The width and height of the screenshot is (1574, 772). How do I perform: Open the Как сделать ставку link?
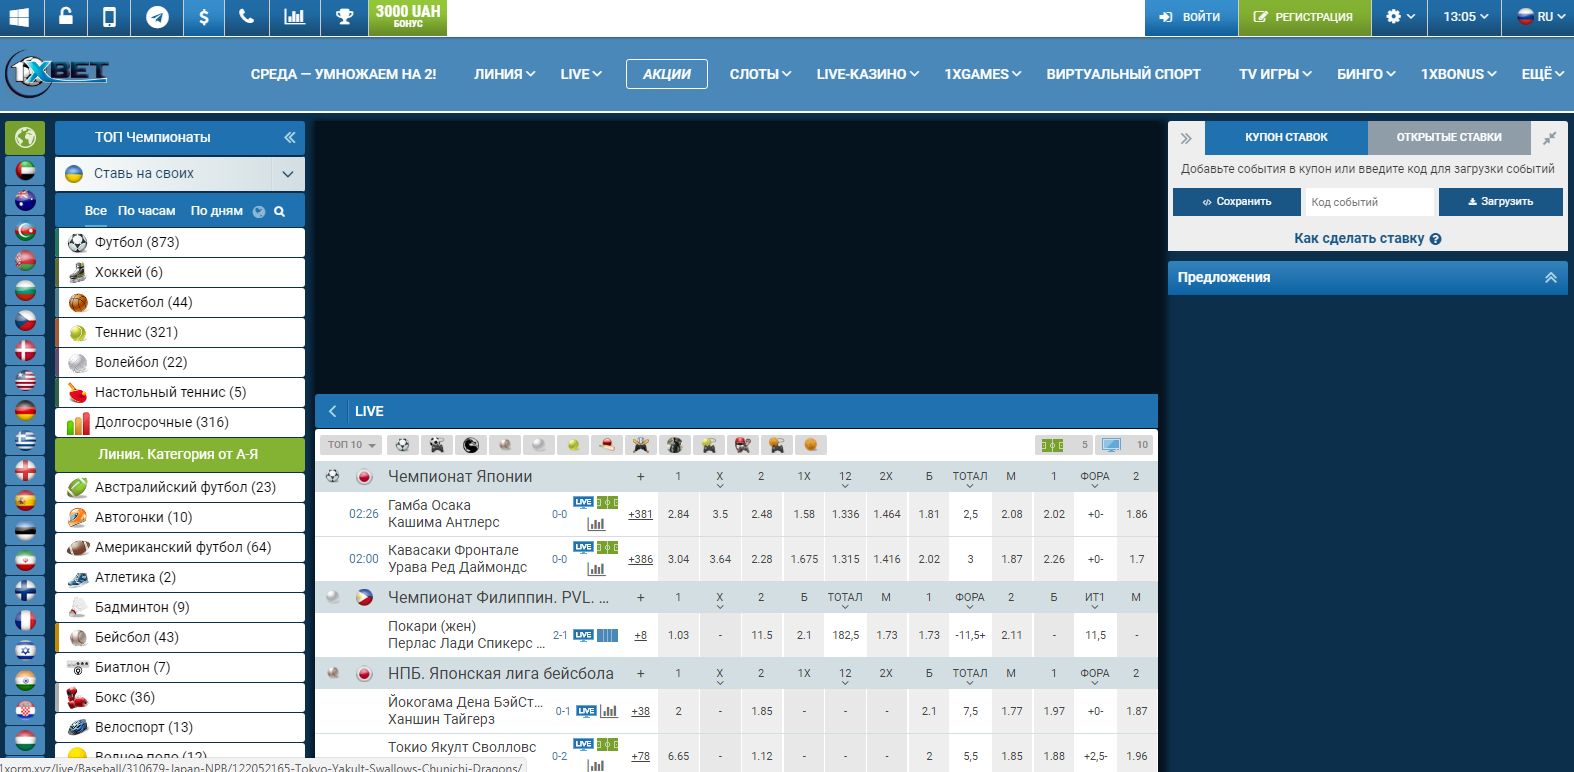[1359, 239]
